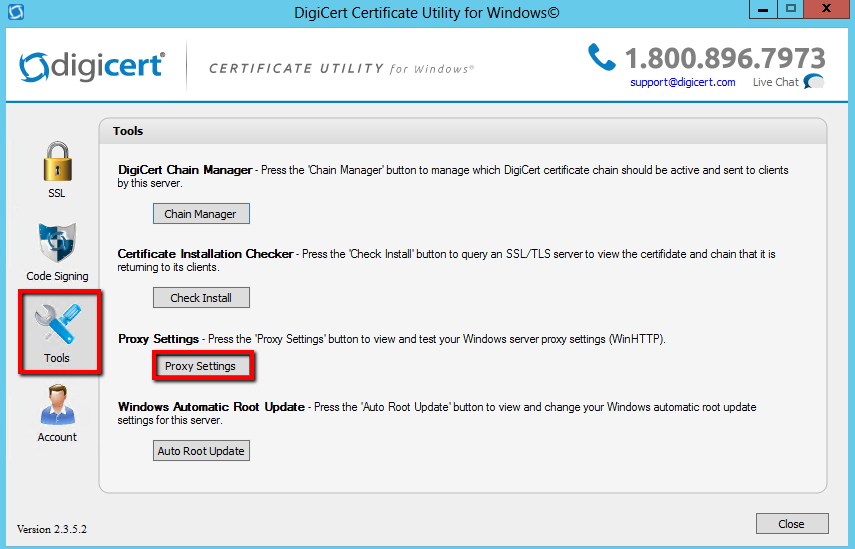The width and height of the screenshot is (855, 549).
Task: Maximize the Certificate Utility window
Action: tap(790, 9)
